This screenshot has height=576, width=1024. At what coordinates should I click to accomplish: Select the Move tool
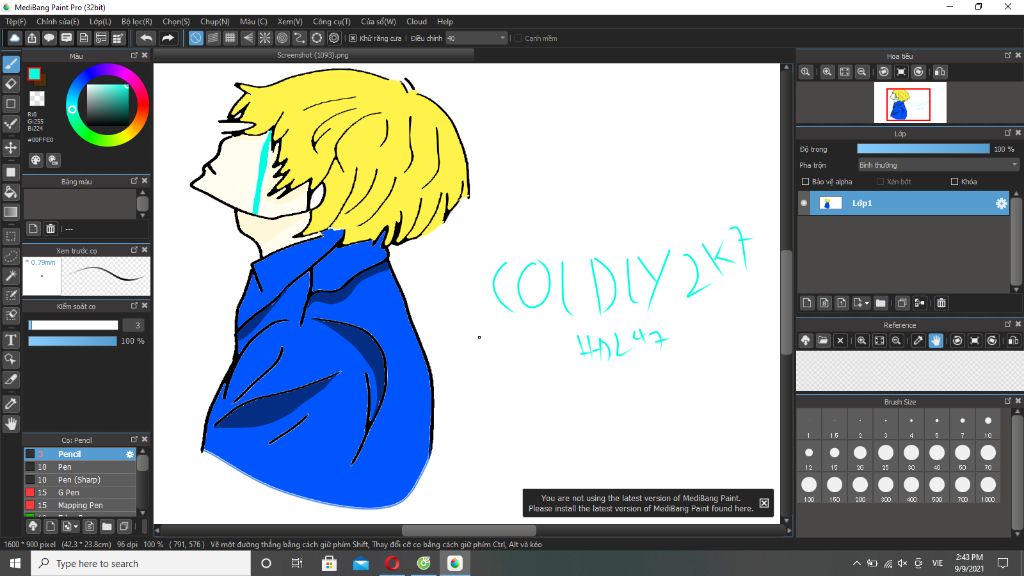pyautogui.click(x=11, y=148)
